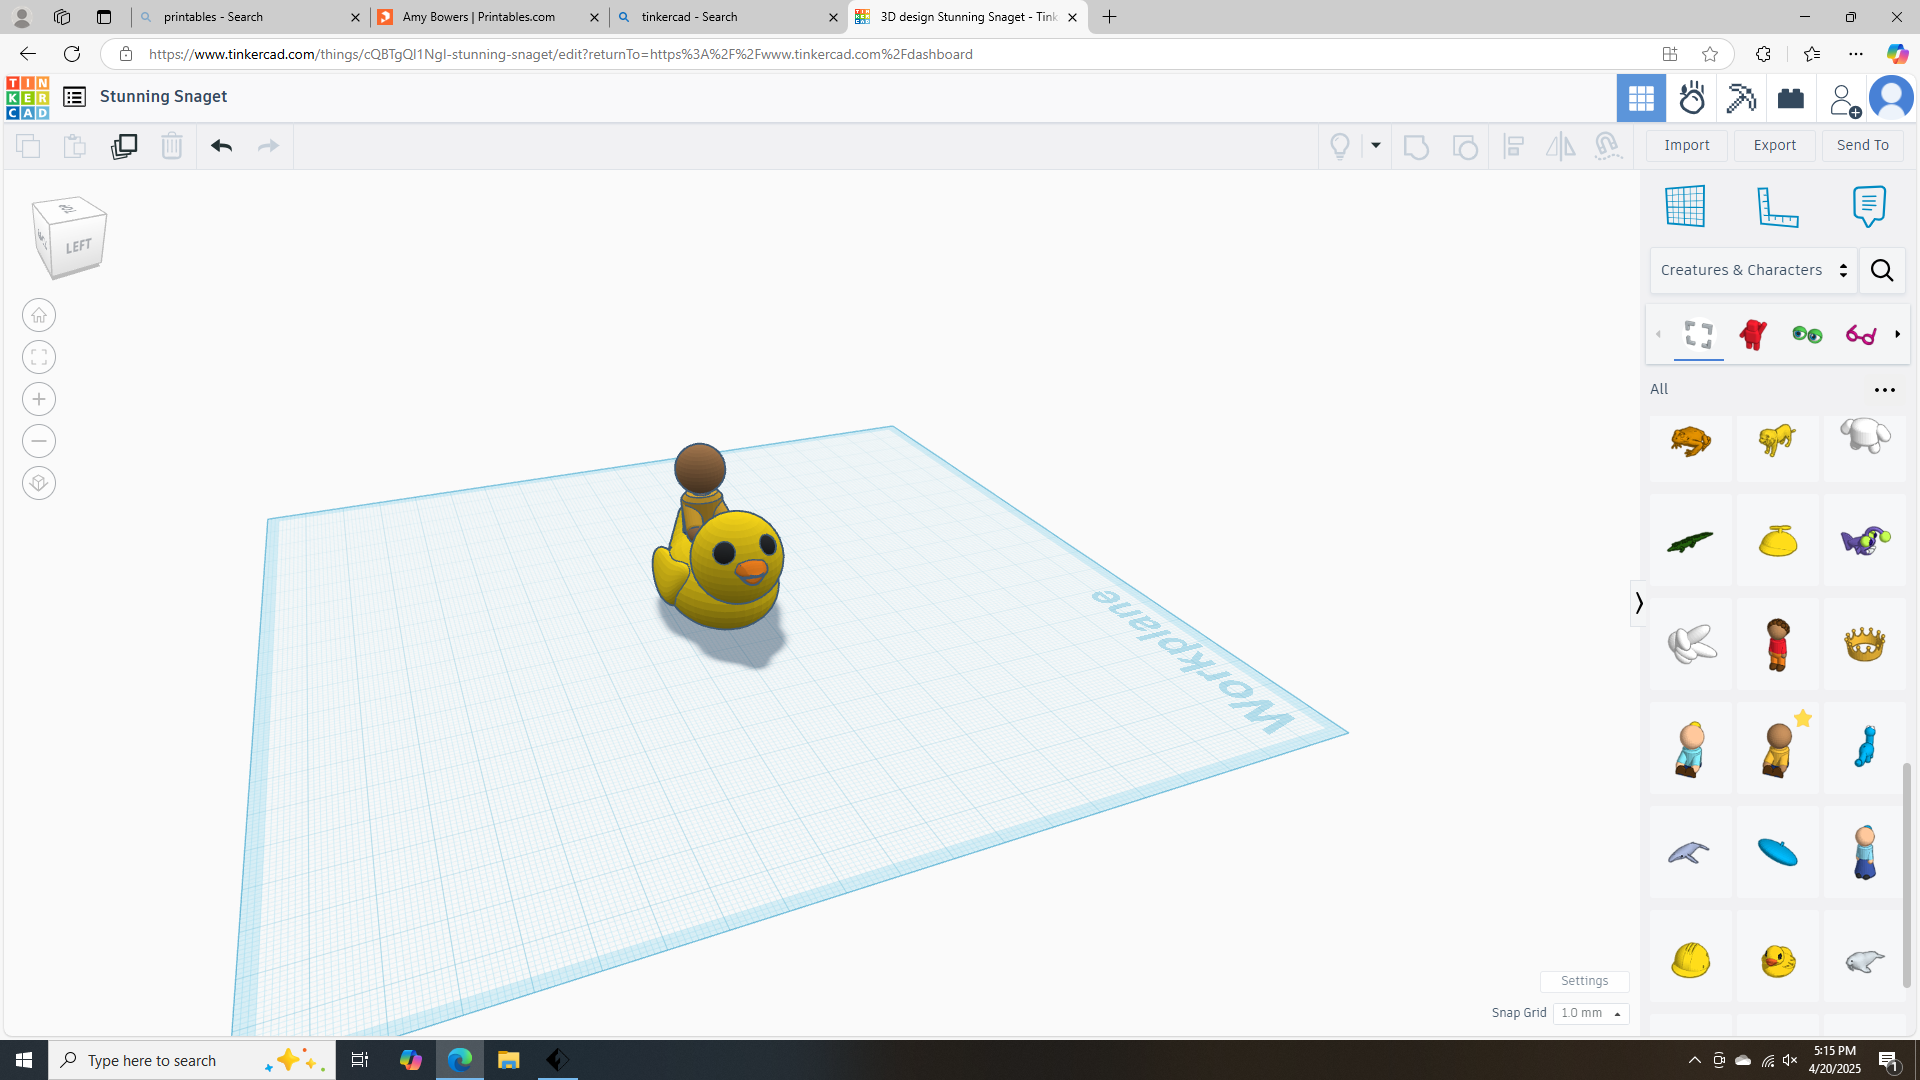Click the Redo arrow icon
The image size is (1920, 1080).
(268, 146)
